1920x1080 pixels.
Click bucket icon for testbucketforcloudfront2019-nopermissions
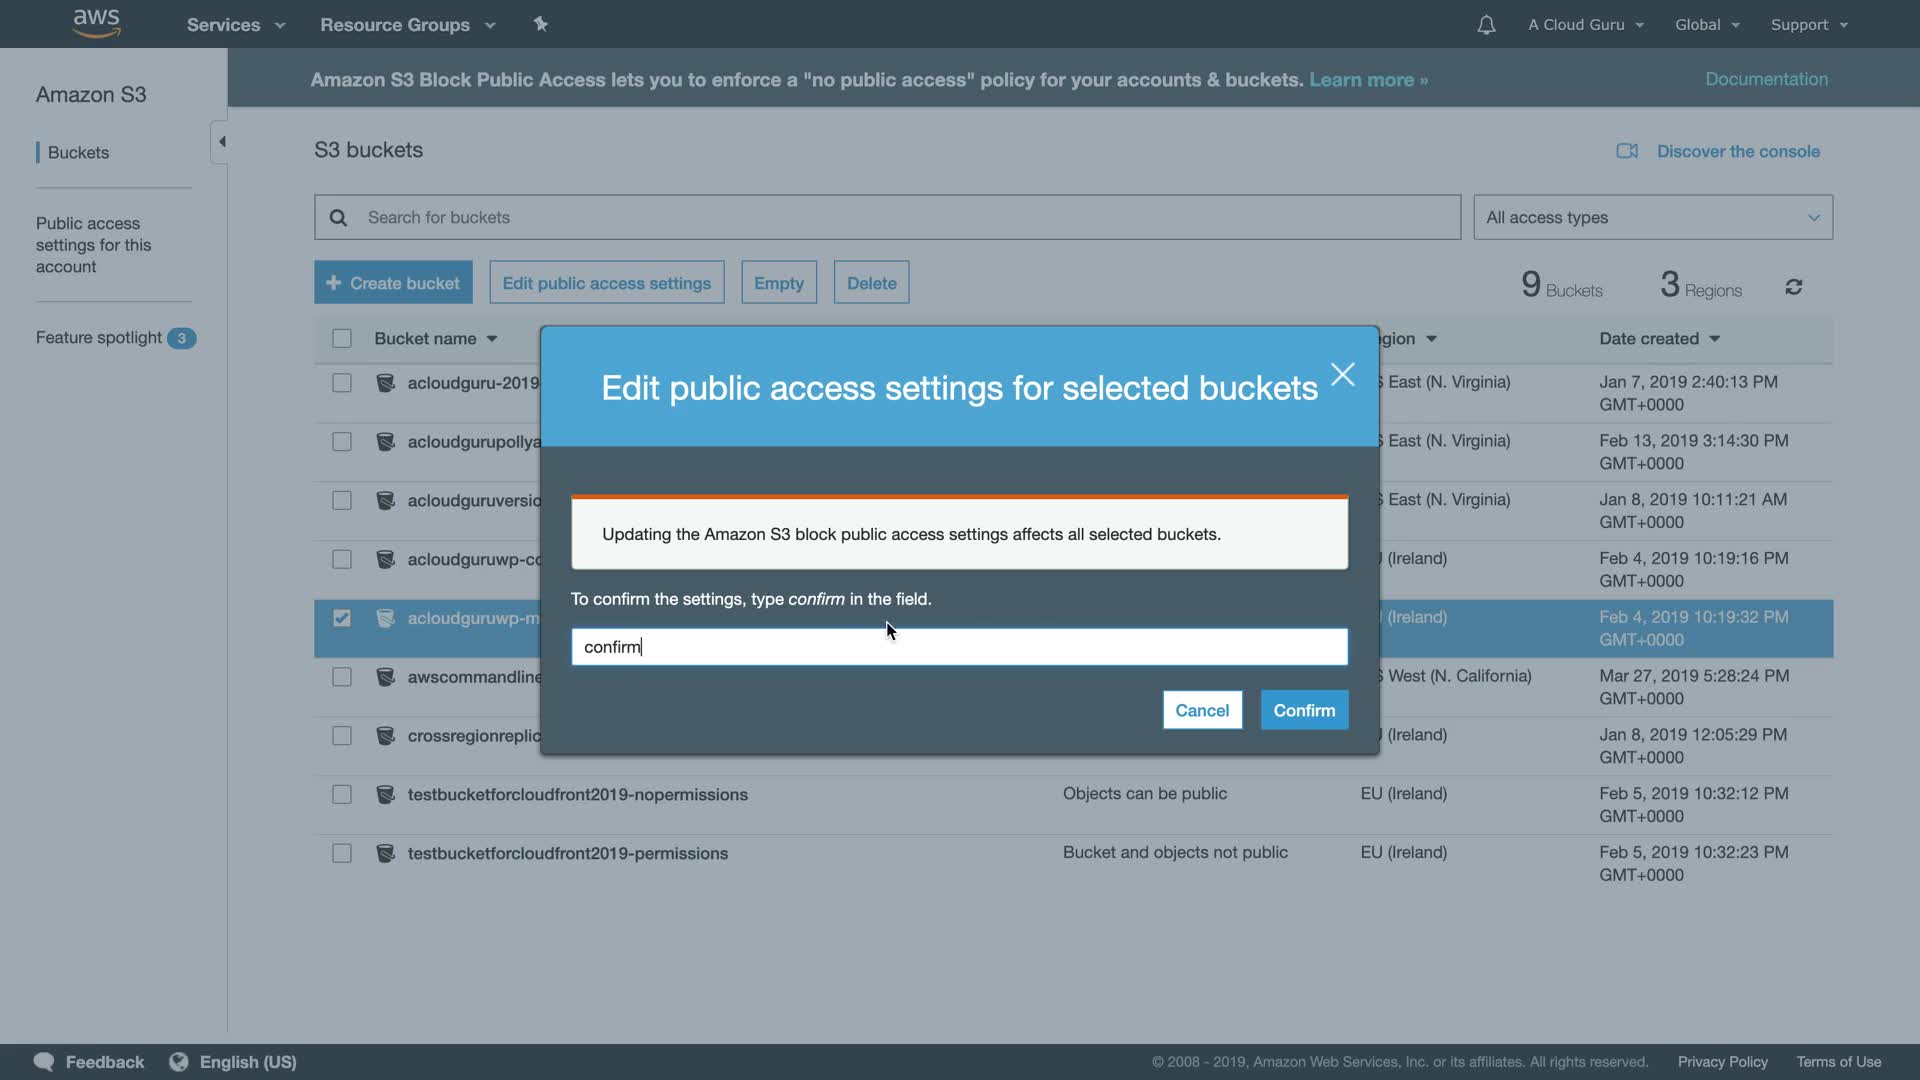pyautogui.click(x=385, y=795)
